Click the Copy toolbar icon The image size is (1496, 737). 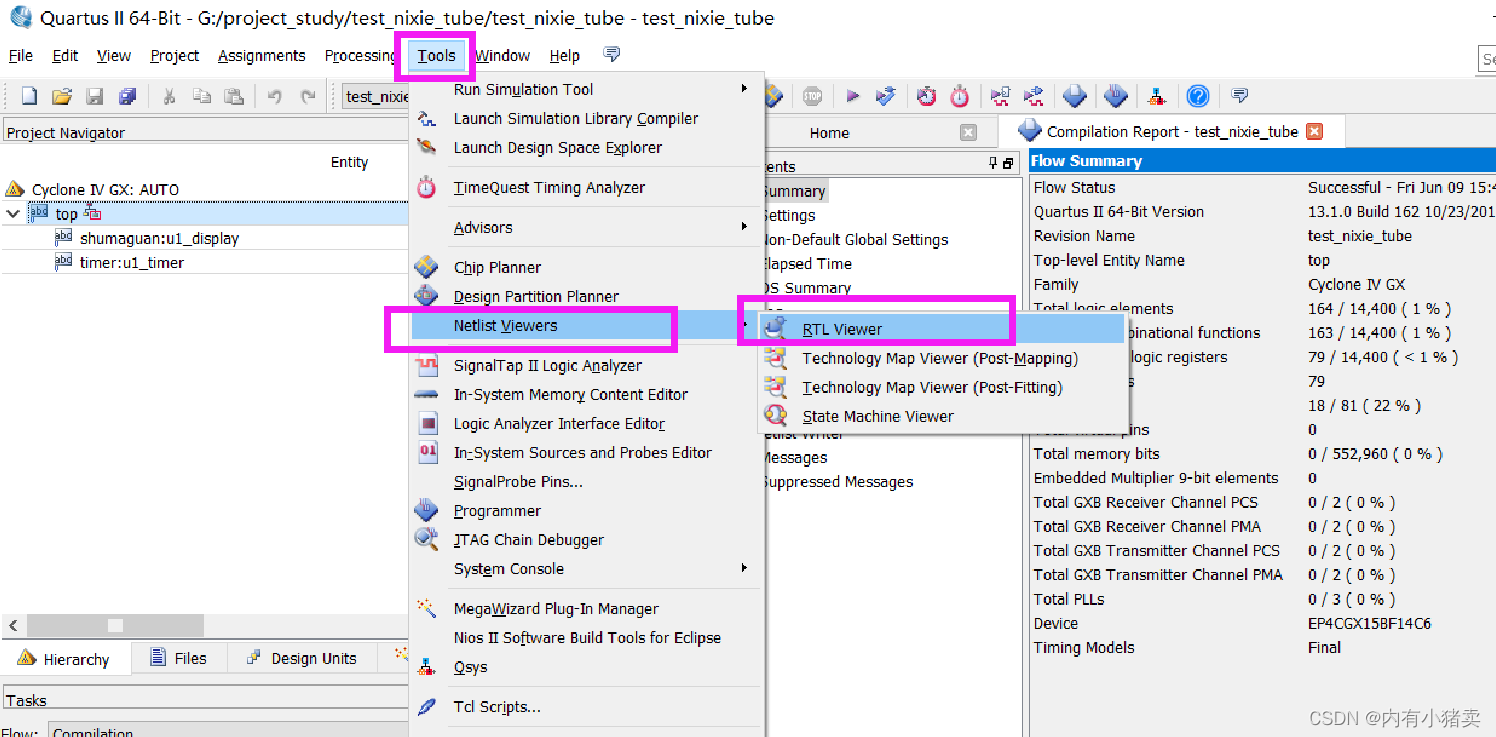(x=202, y=96)
